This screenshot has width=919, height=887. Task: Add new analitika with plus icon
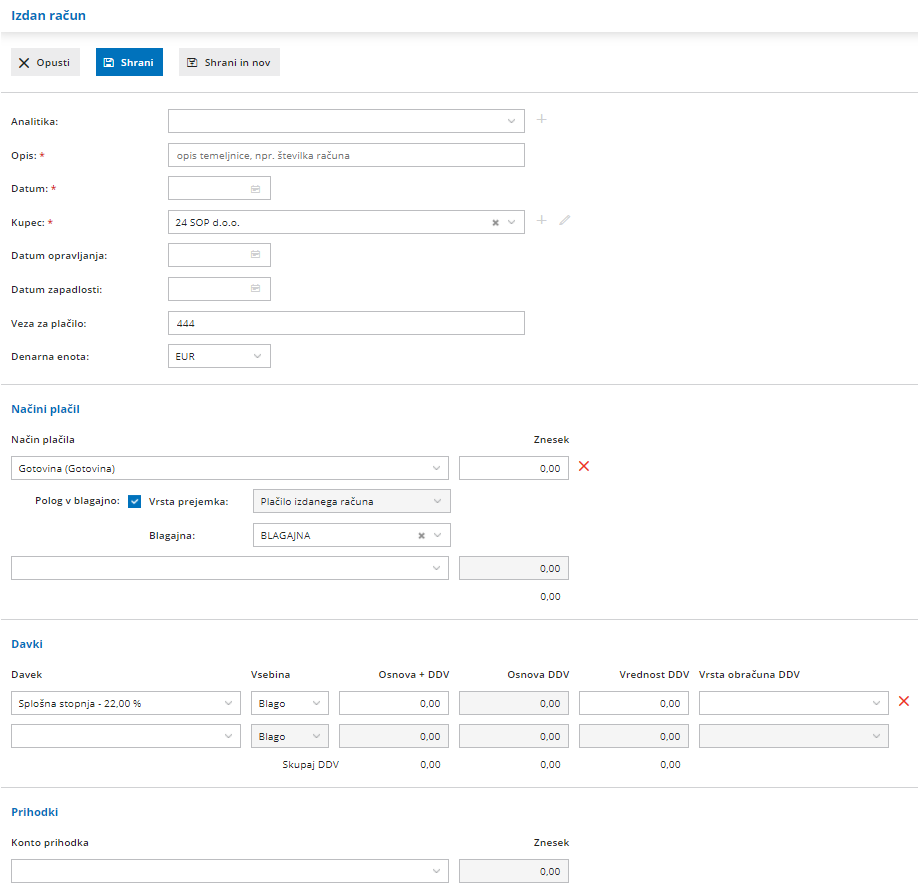click(x=542, y=120)
